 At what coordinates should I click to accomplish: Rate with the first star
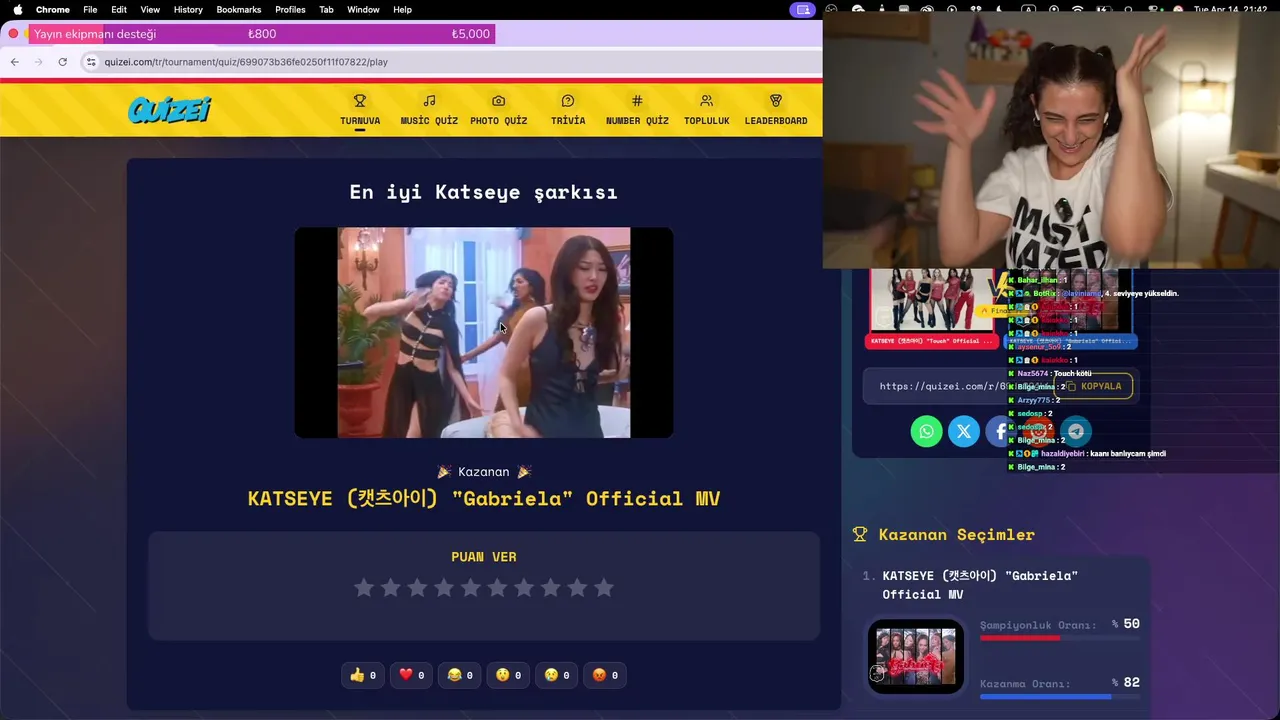pyautogui.click(x=364, y=588)
